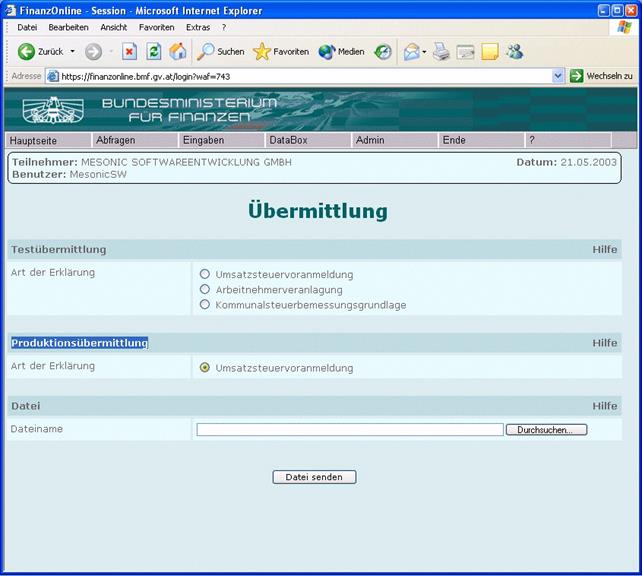Image resolution: width=642 pixels, height=576 pixels.
Task: Open the Abfragen navigation menu
Action: [115, 141]
